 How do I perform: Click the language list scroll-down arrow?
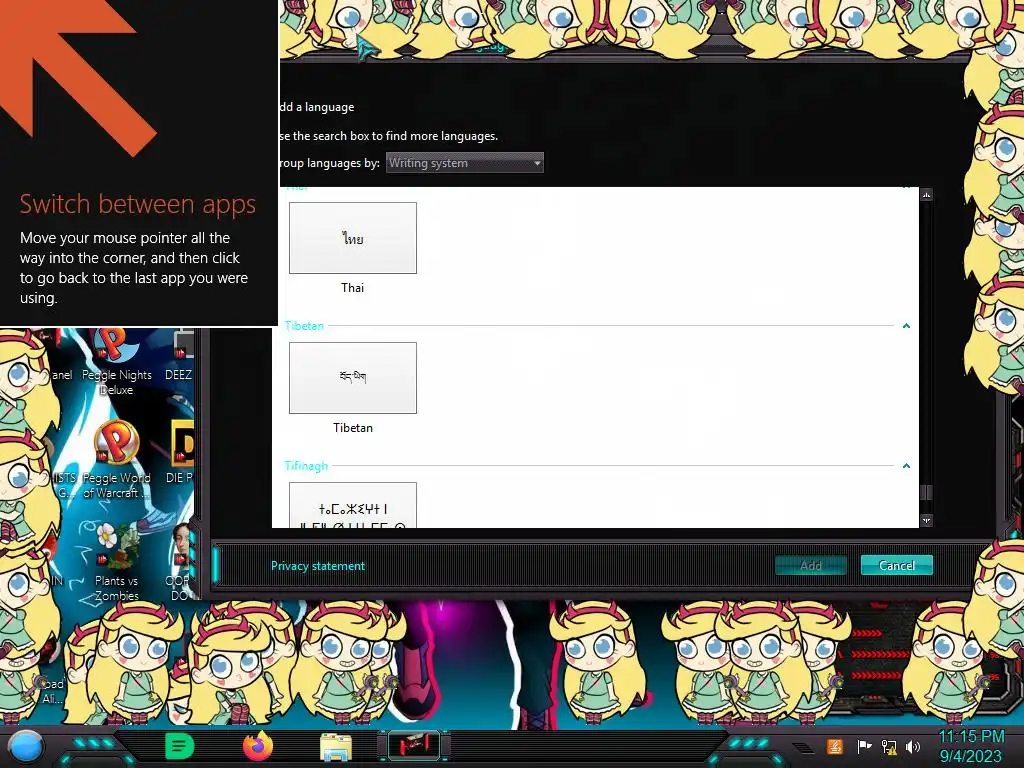[x=926, y=520]
